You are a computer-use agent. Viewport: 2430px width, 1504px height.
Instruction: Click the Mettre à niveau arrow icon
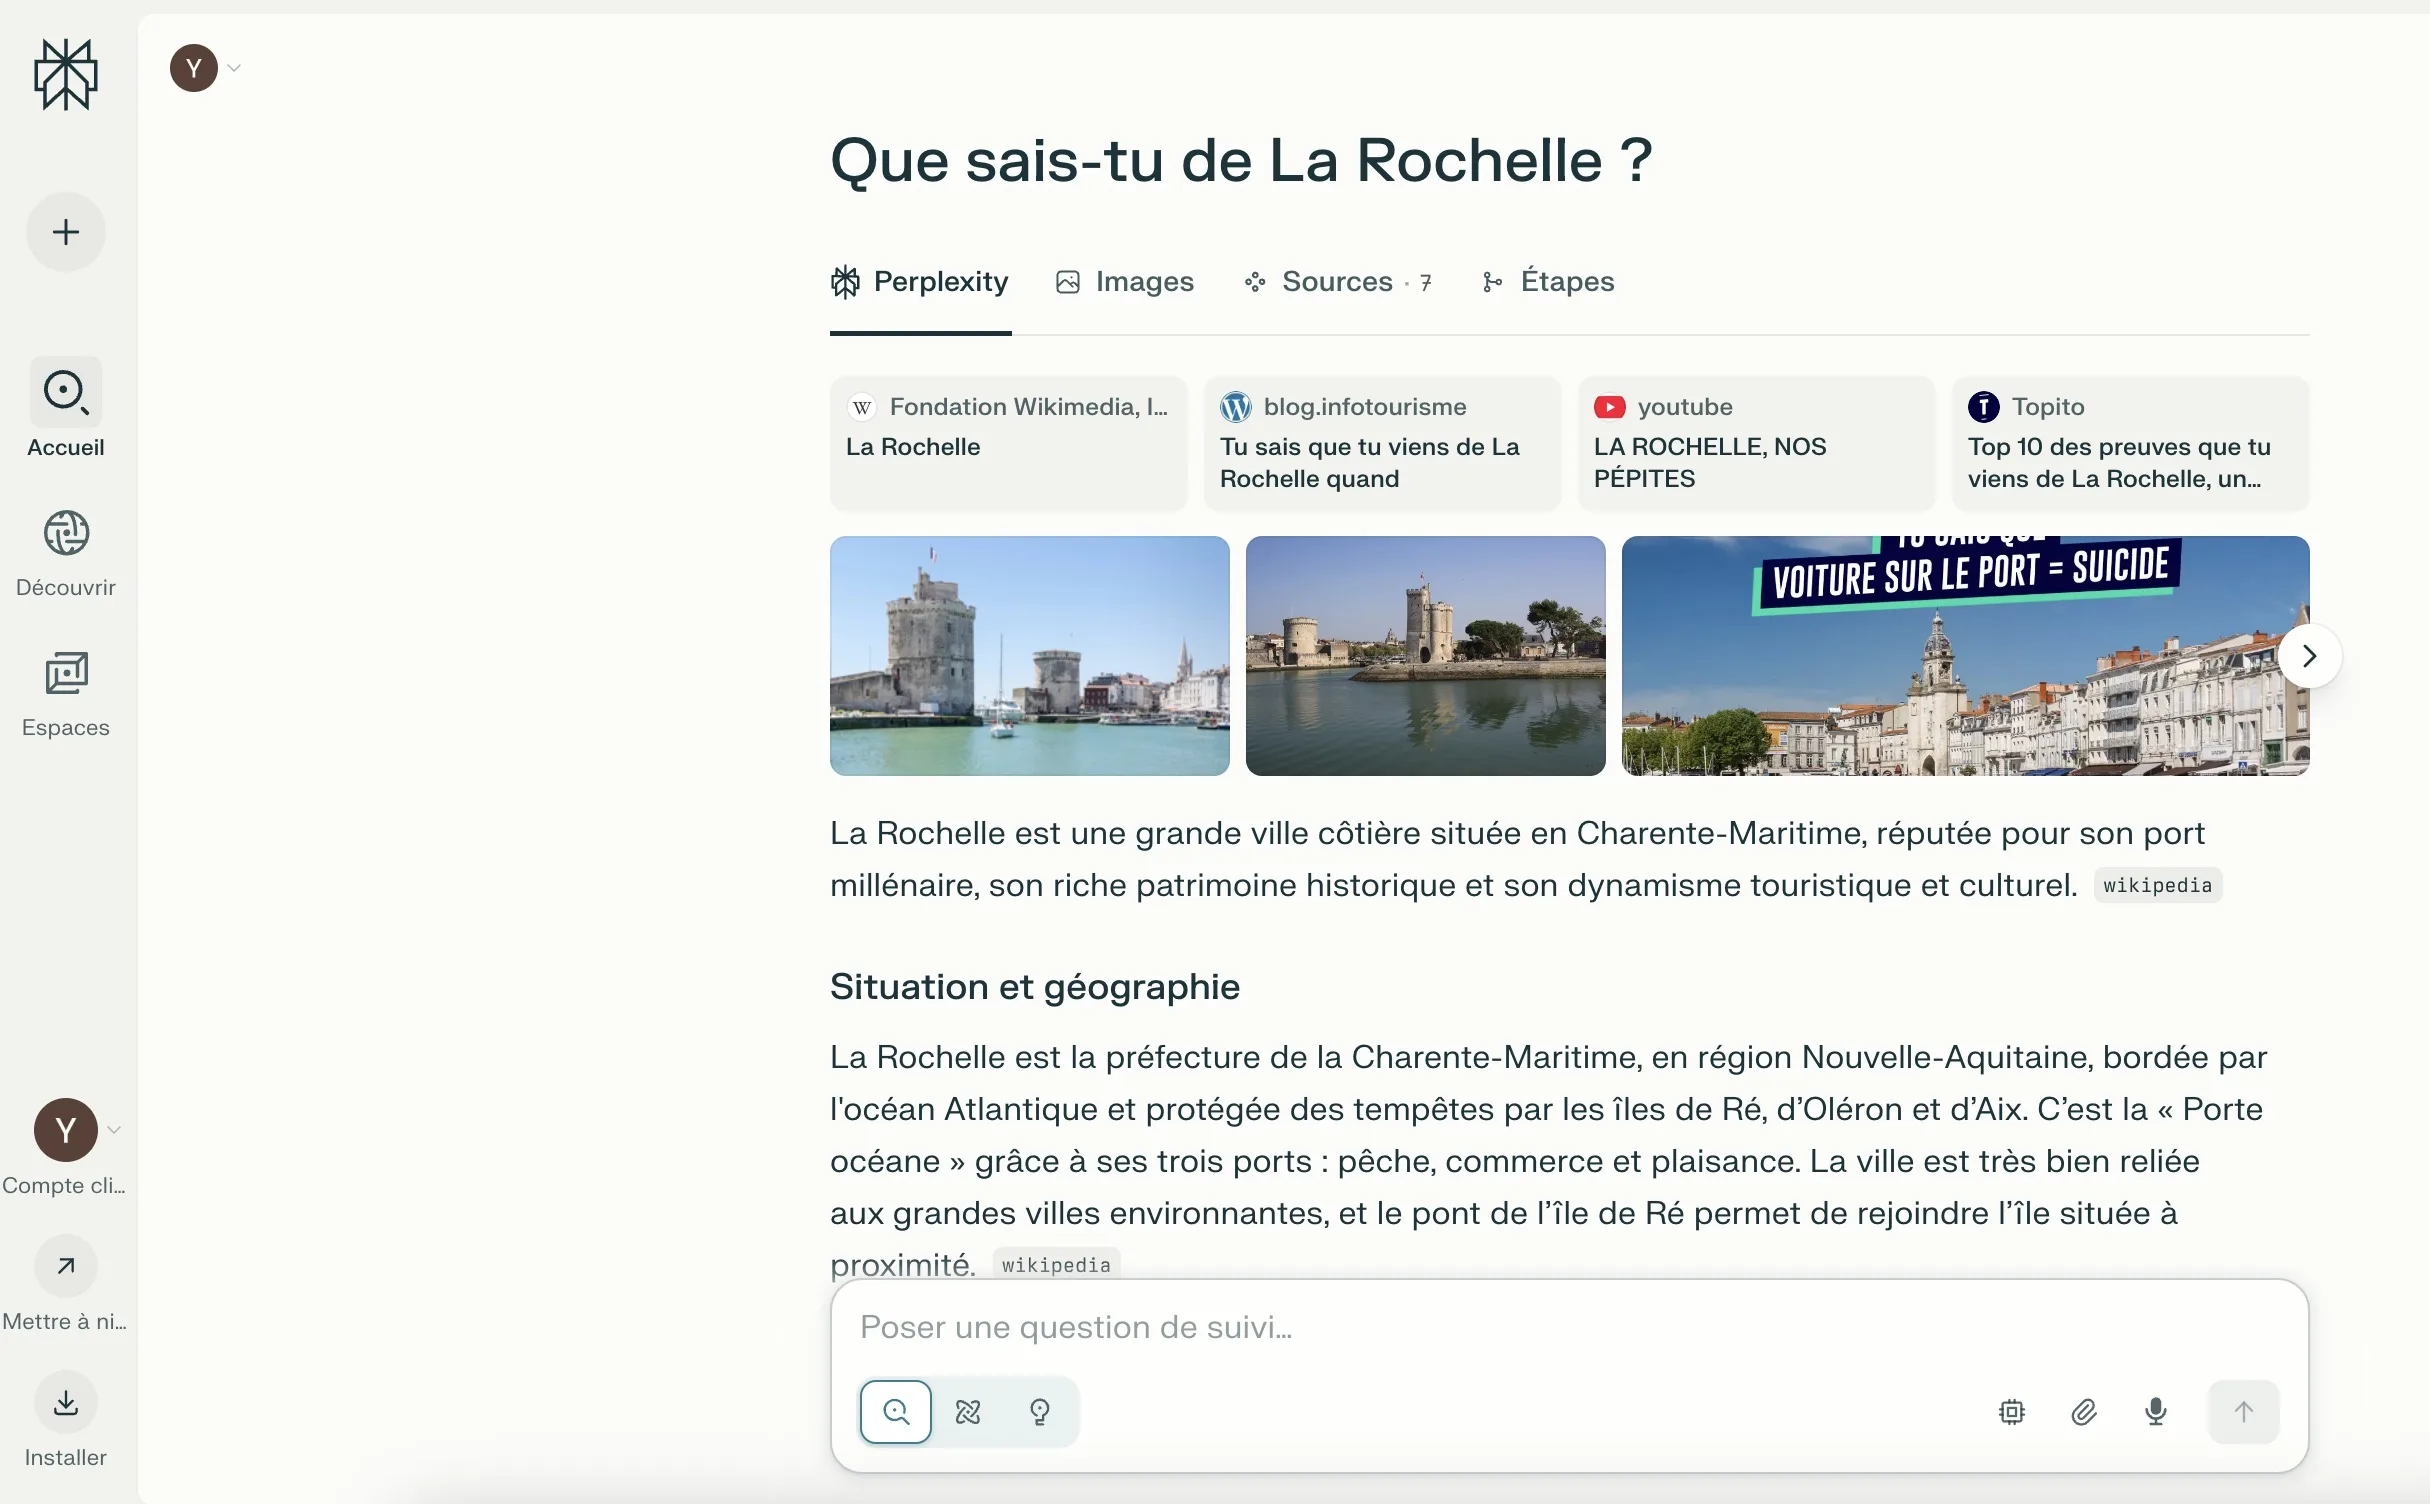(x=66, y=1266)
